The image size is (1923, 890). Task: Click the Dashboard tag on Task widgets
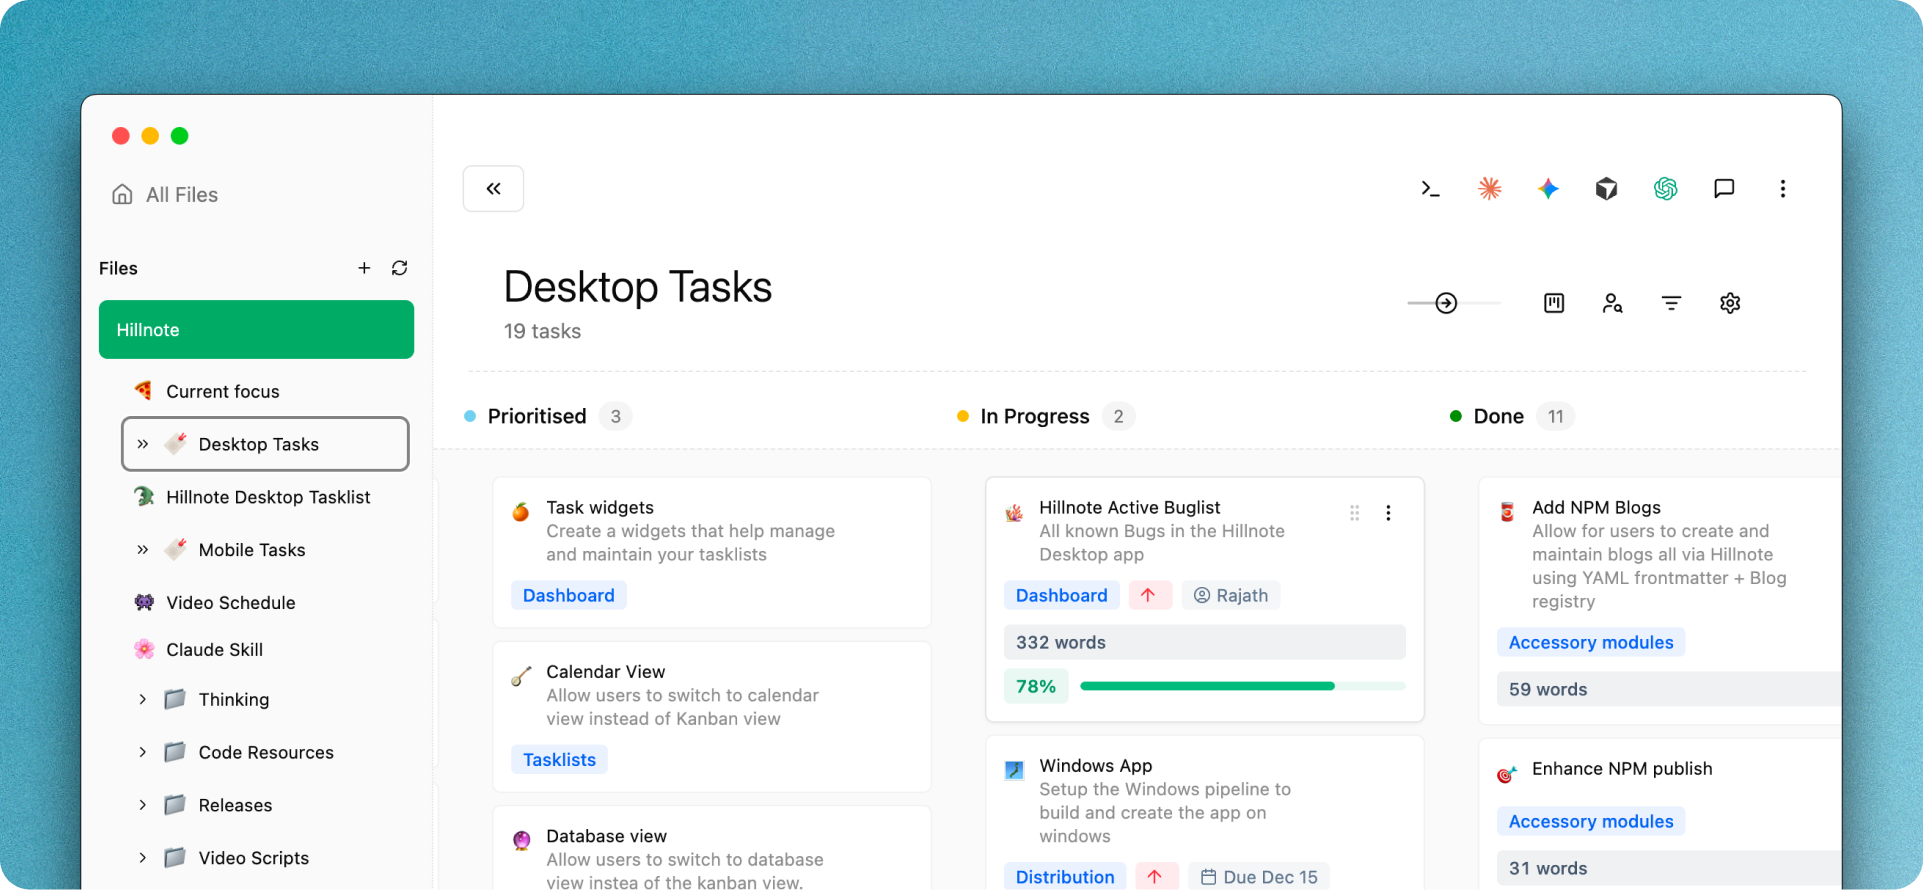[x=569, y=595]
